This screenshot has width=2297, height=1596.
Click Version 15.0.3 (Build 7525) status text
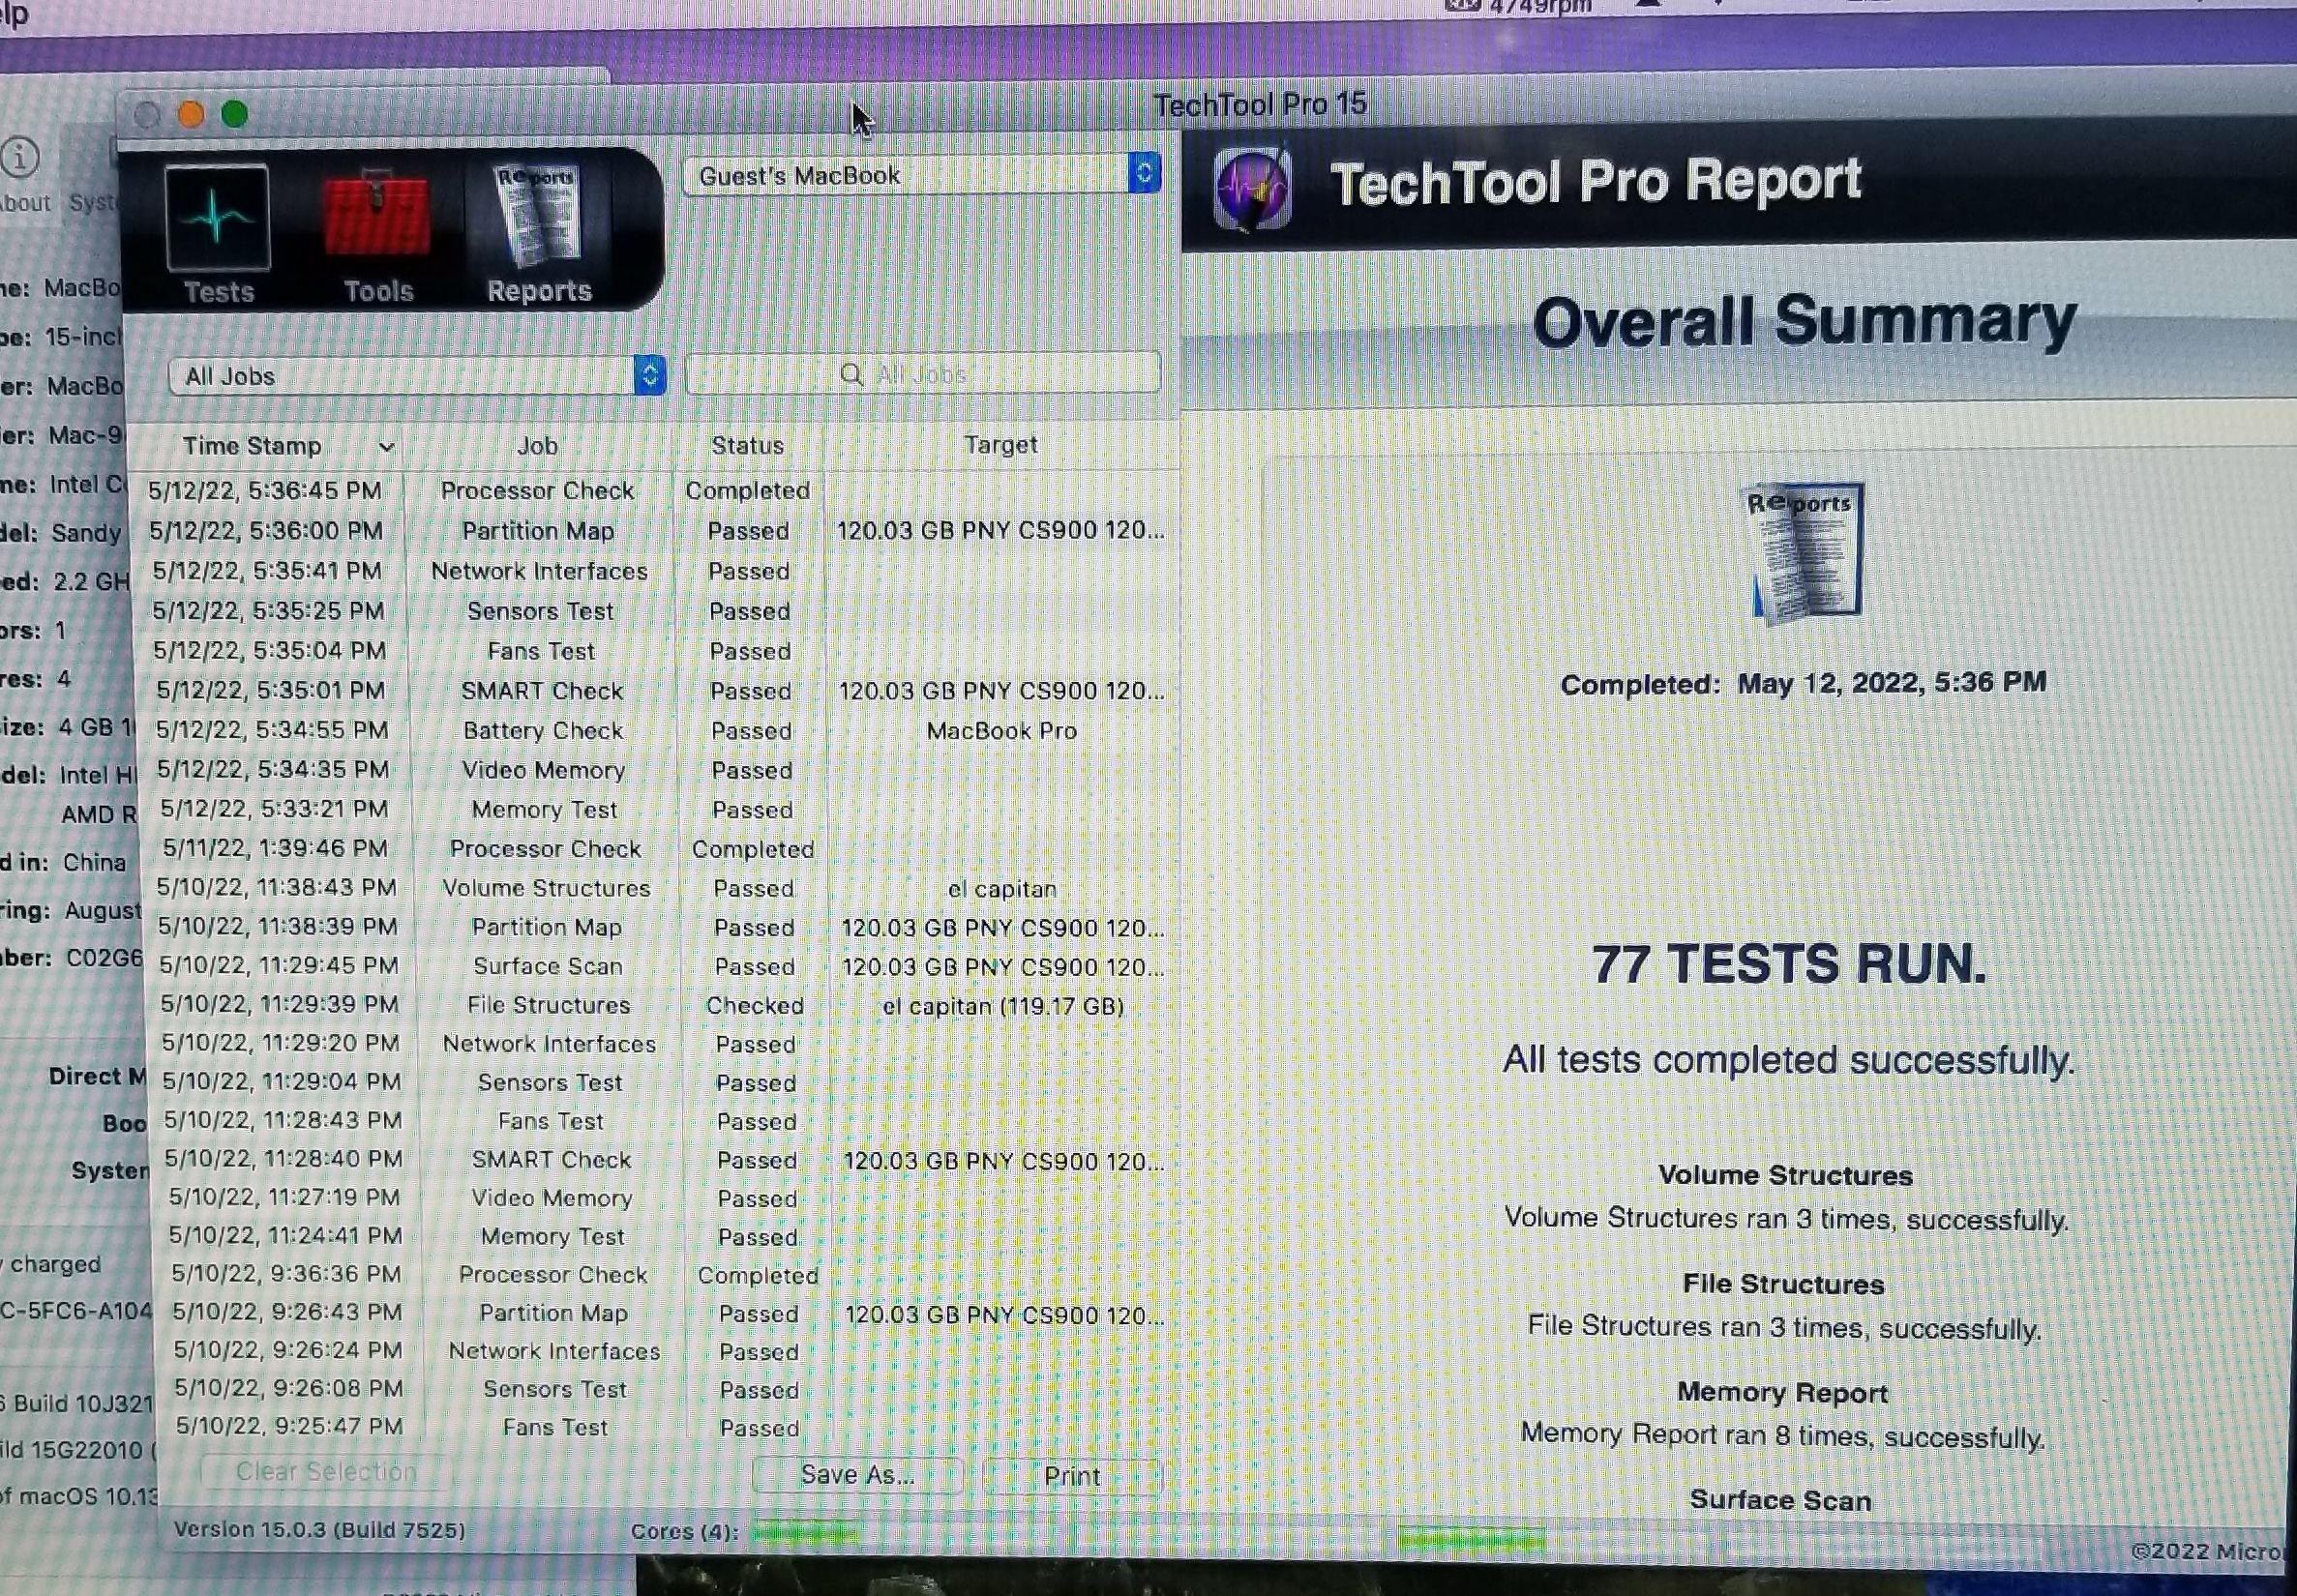[320, 1530]
